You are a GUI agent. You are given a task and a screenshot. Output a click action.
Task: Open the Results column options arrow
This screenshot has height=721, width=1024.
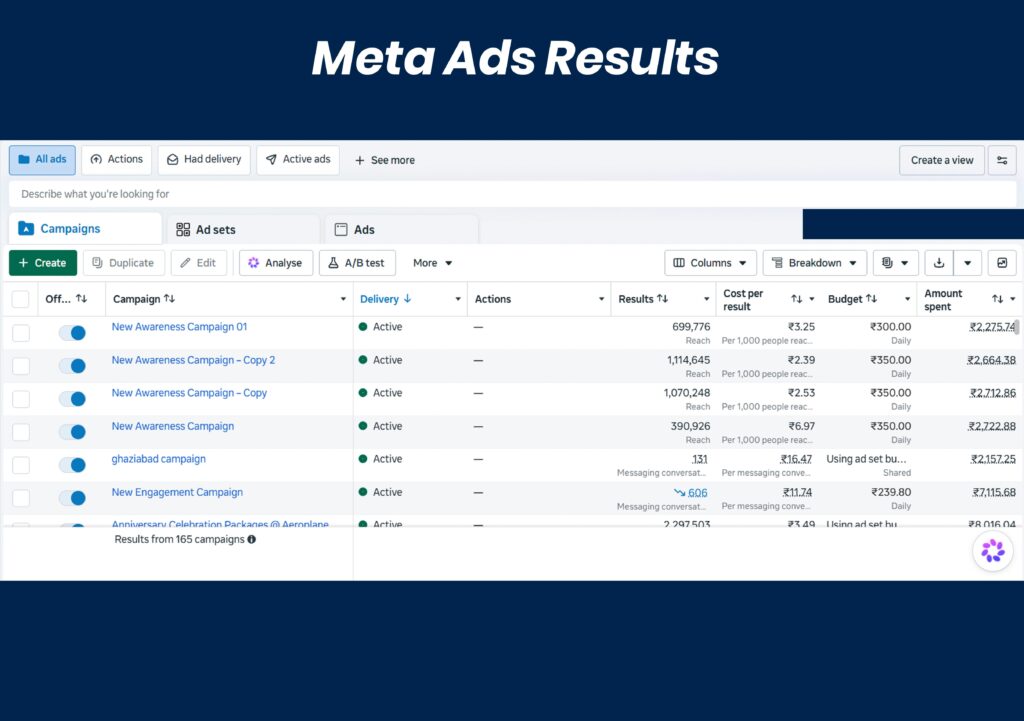coord(706,299)
